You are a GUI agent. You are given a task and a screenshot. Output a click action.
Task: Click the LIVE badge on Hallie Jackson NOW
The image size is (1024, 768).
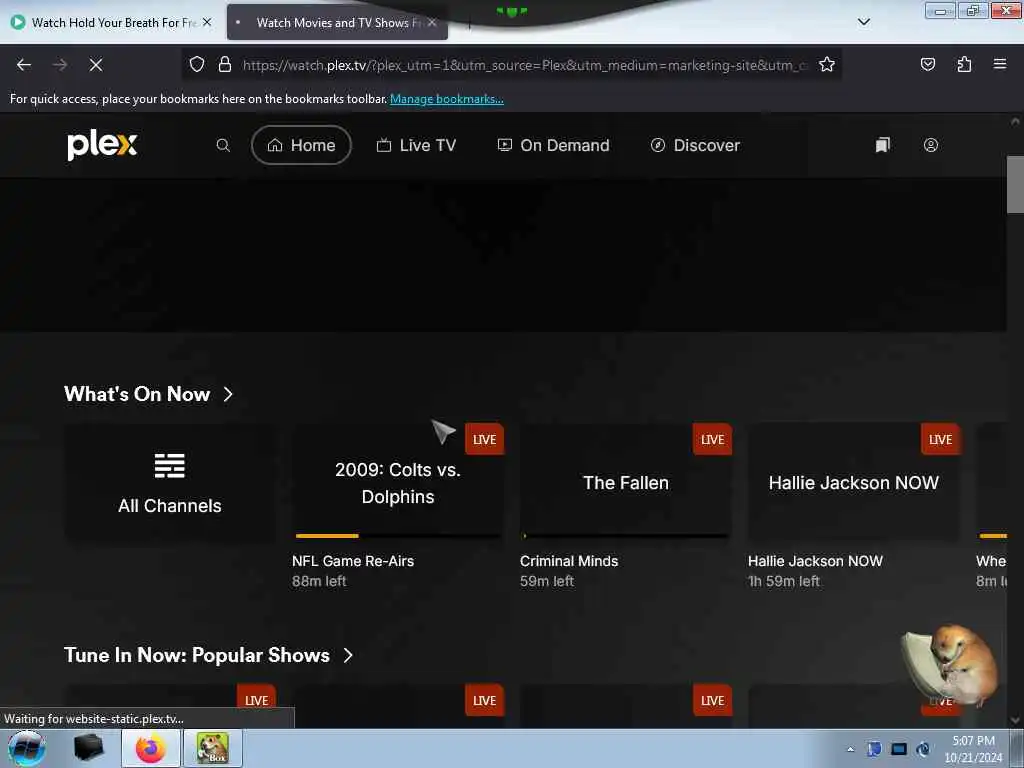(x=940, y=440)
